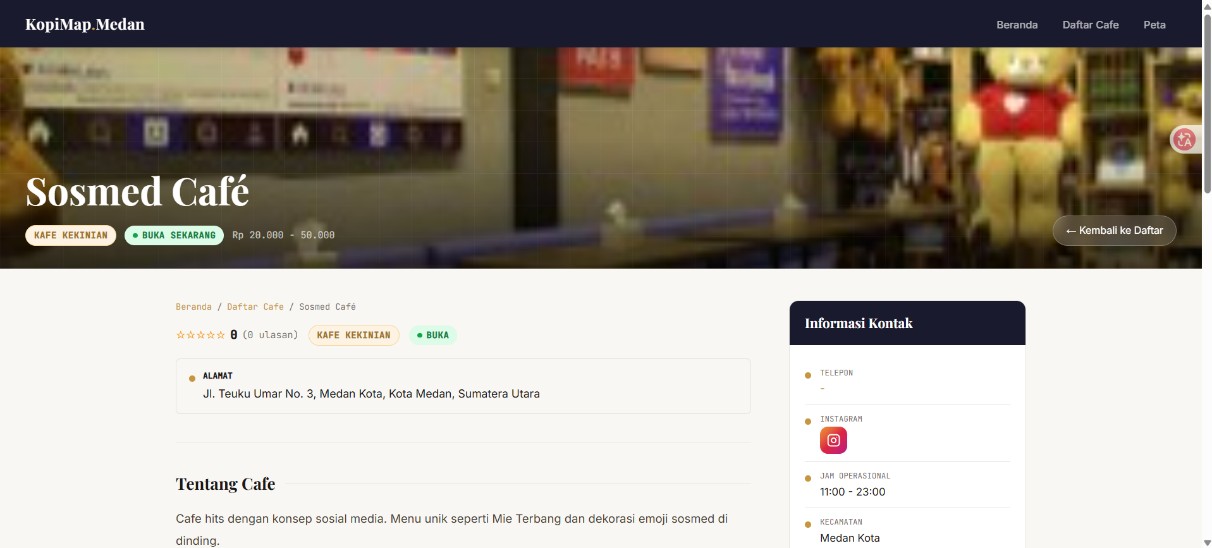Click the cafe description paragraph

[x=452, y=530]
